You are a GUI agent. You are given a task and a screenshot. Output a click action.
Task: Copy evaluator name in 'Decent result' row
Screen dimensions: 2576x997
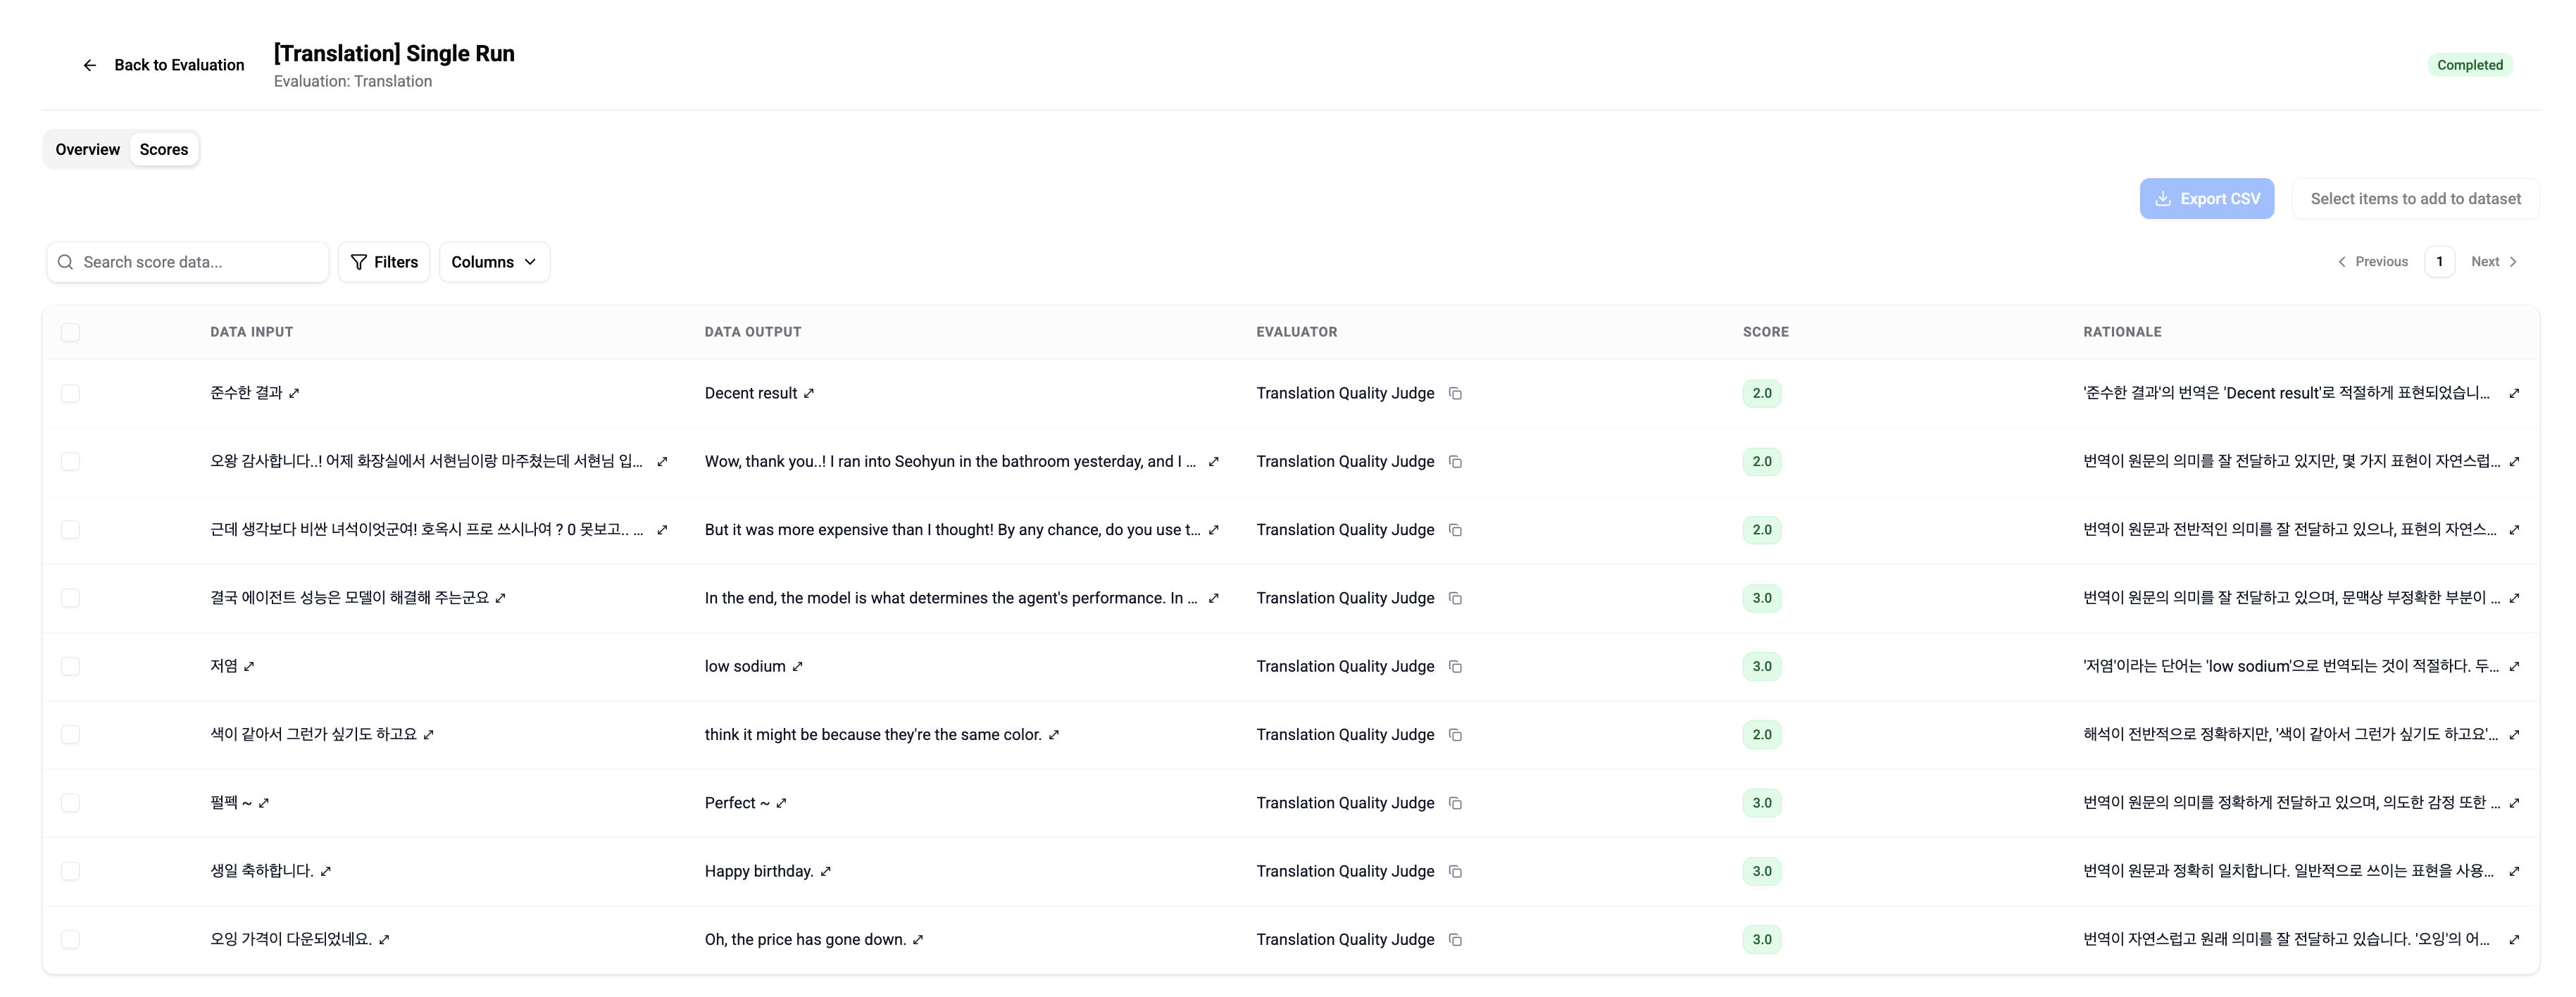(x=1455, y=393)
